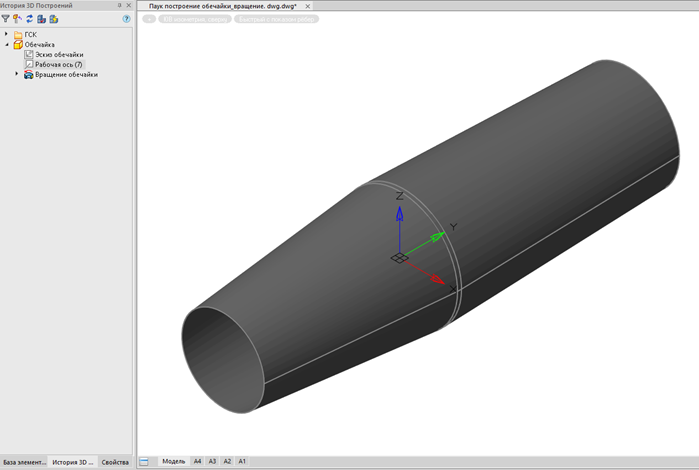Open help with the blue question mark icon
This screenshot has width=699, height=470.
(x=126, y=19)
